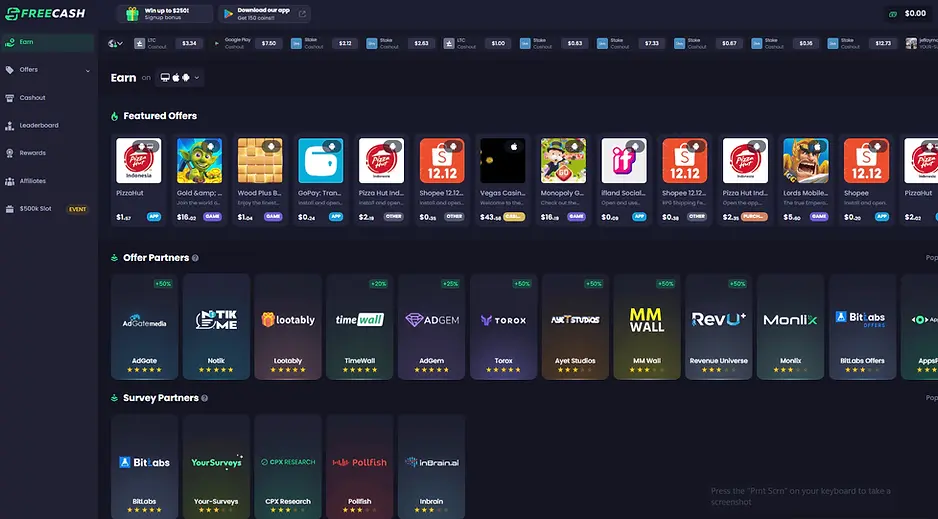Open the Monlix partner card
This screenshot has height=519, width=938.
tap(790, 326)
